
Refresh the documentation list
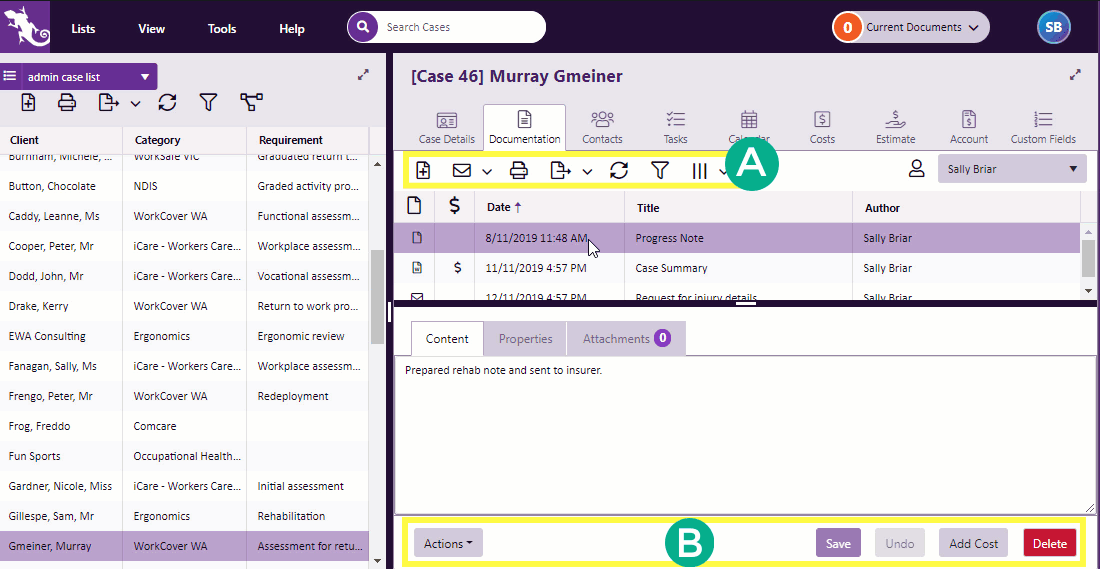[619, 171]
